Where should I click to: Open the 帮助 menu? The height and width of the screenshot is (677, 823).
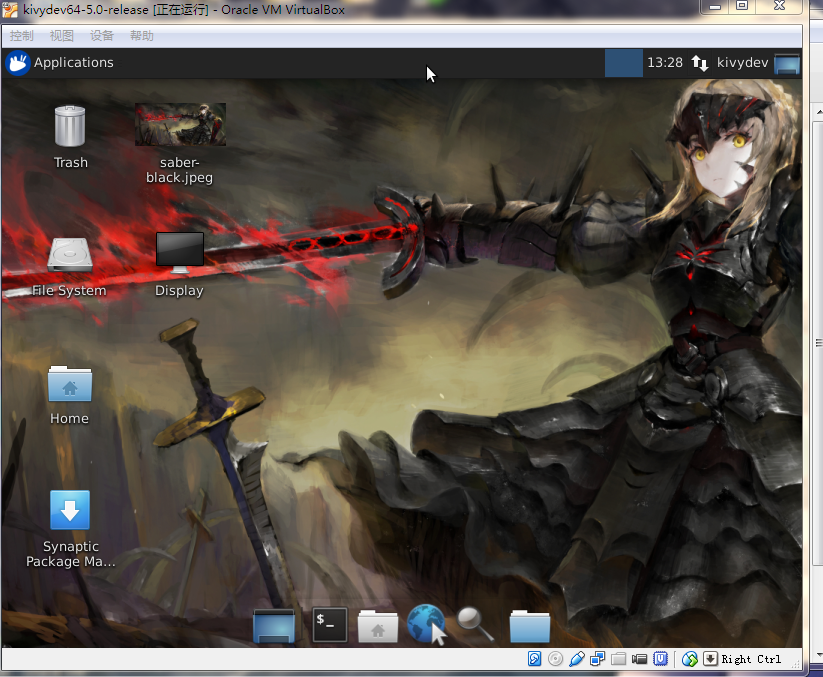142,36
